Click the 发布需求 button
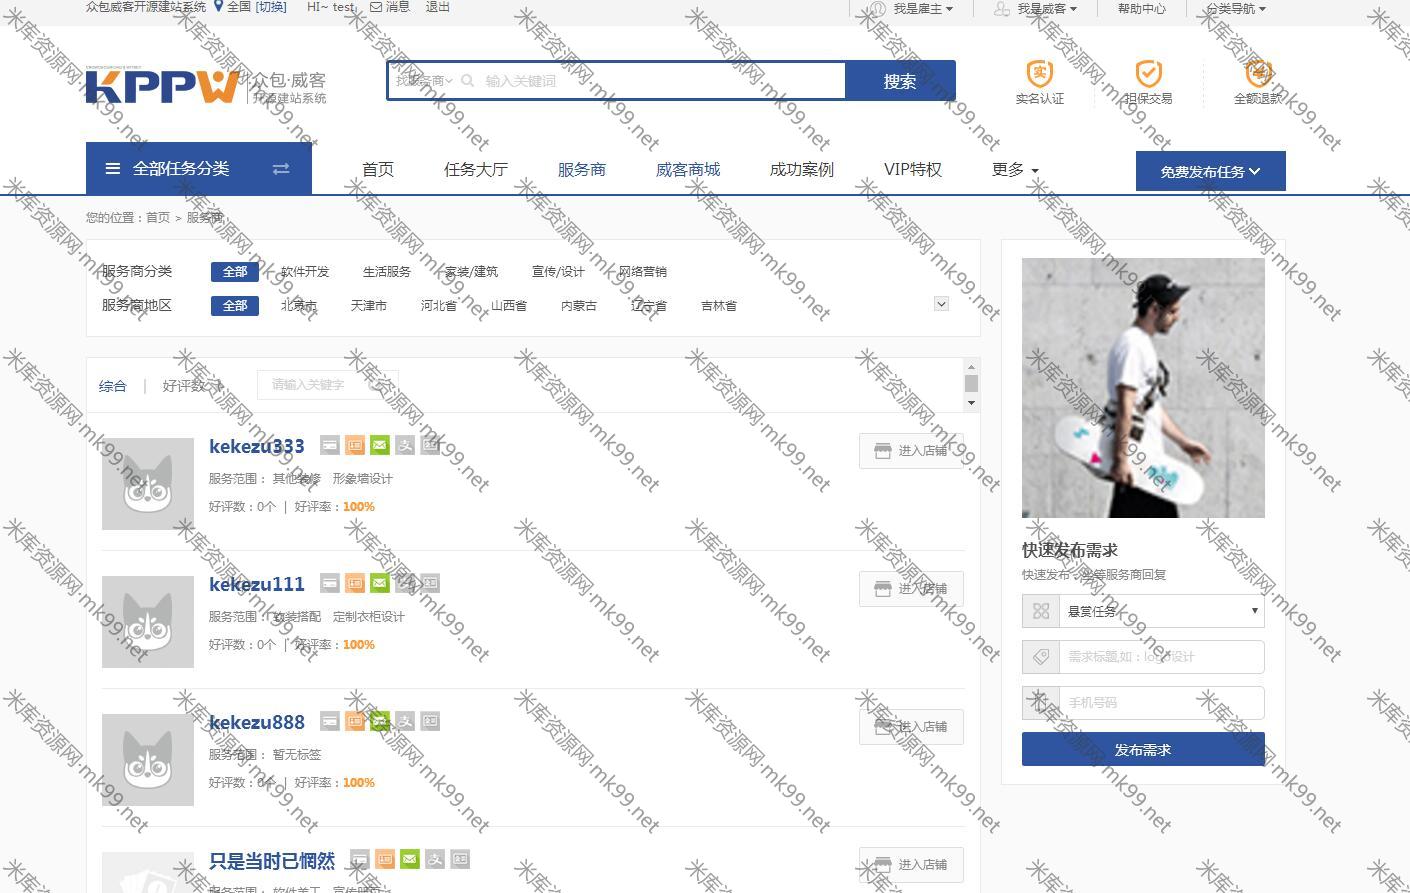Image resolution: width=1410 pixels, height=893 pixels. 1143,749
